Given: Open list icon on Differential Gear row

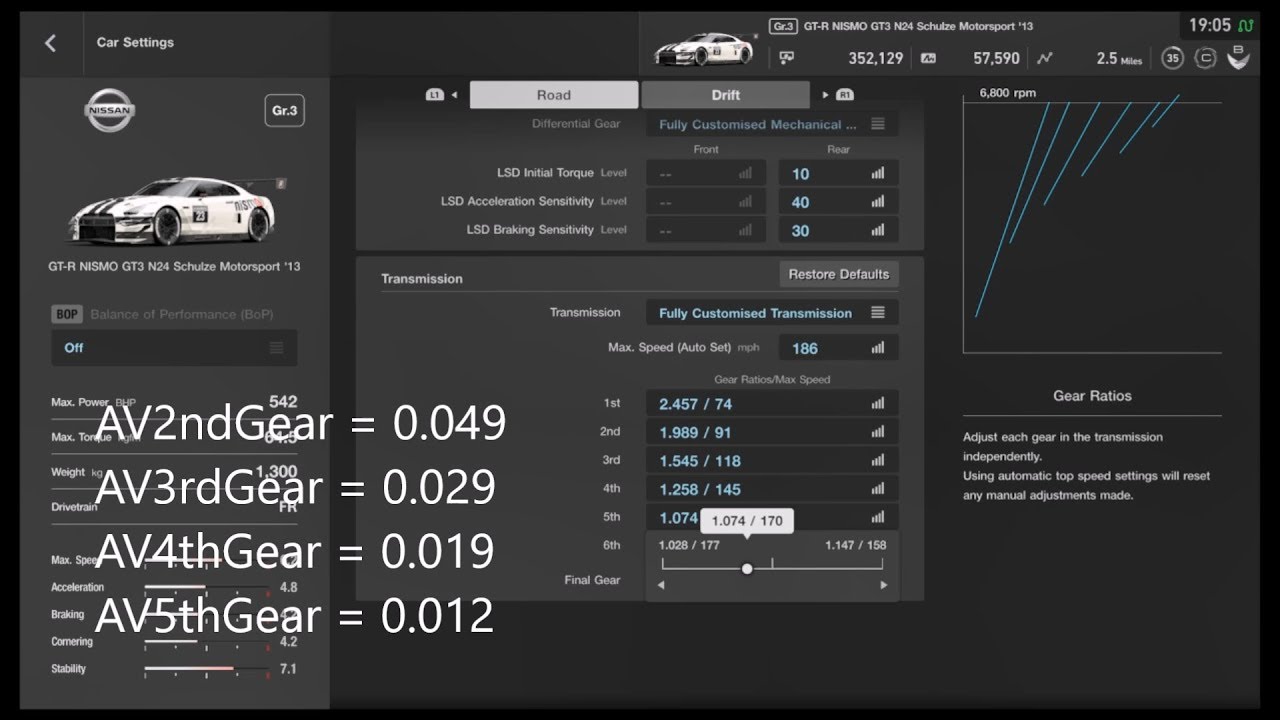Looking at the screenshot, I should point(877,125).
